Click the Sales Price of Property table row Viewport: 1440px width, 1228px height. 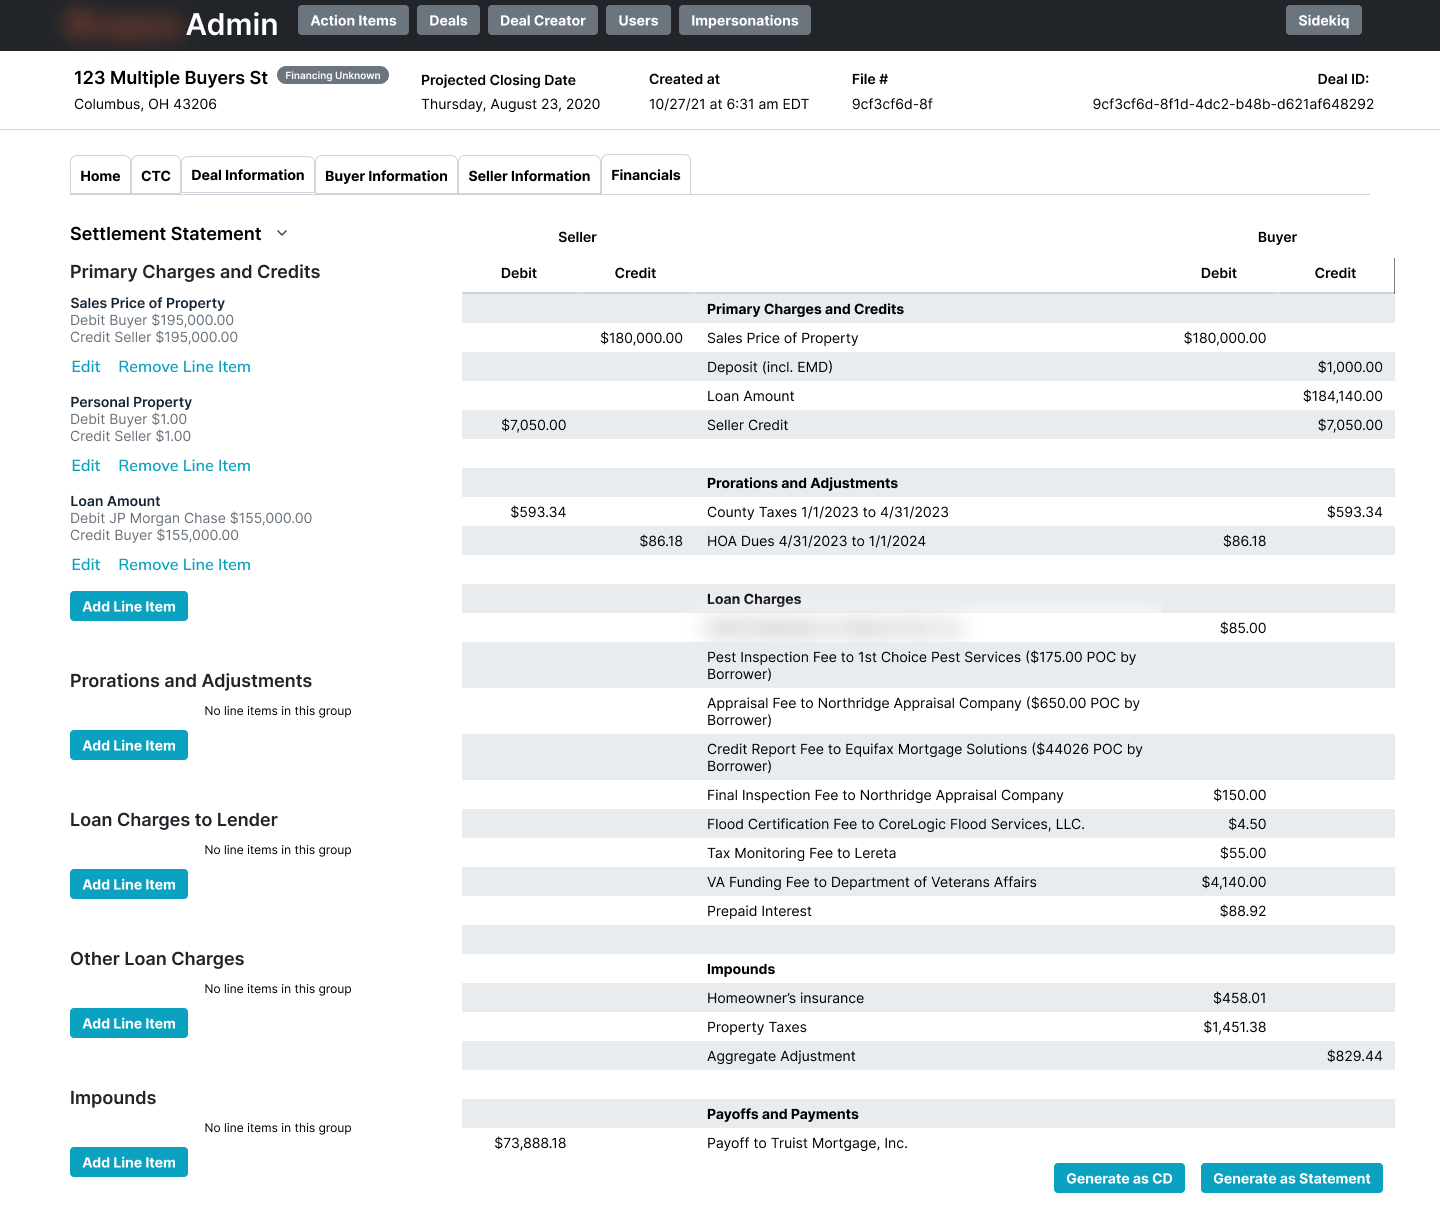[928, 338]
